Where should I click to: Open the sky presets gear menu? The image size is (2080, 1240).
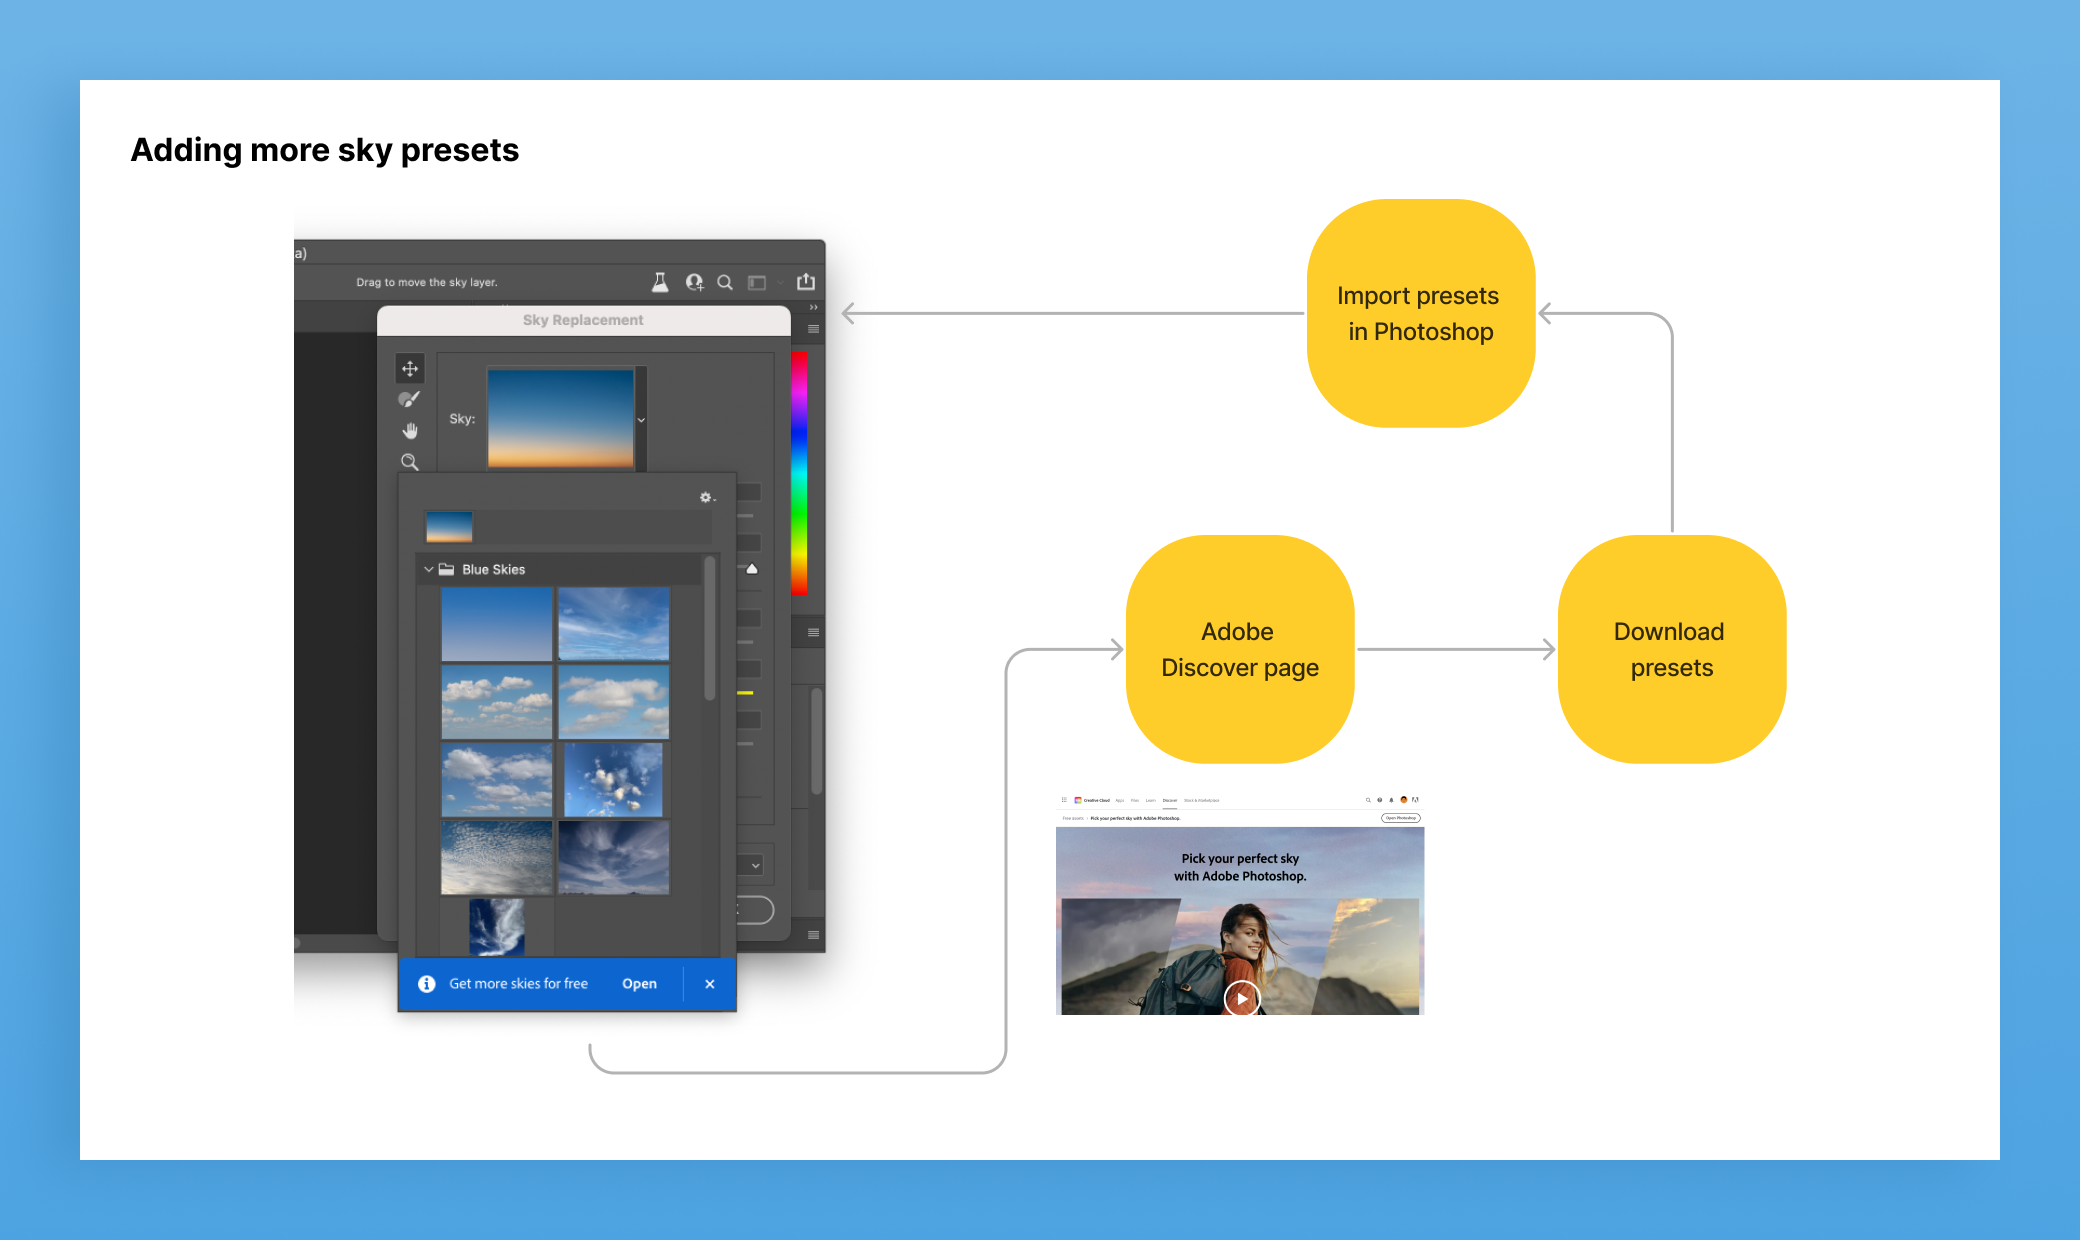[x=707, y=497]
